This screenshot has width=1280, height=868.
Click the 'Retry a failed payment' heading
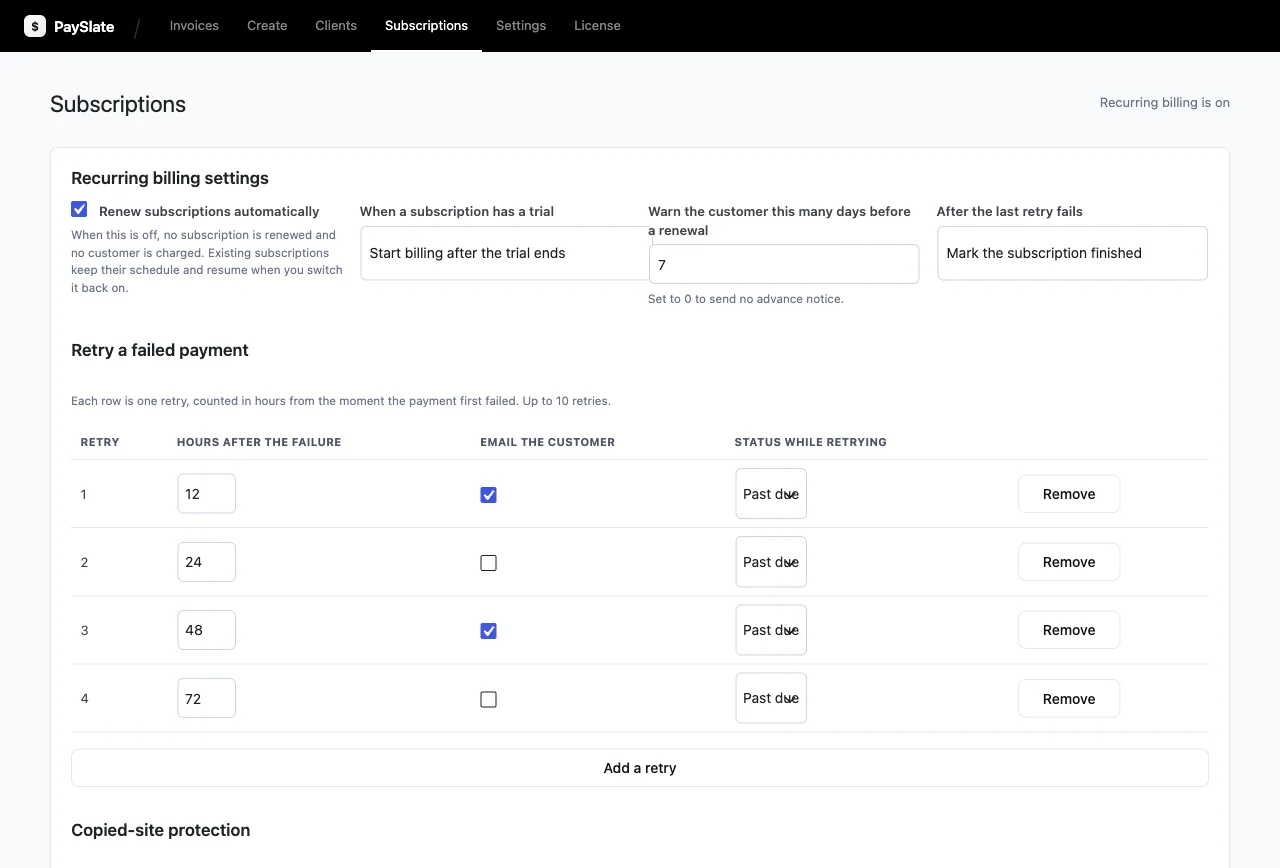click(160, 350)
